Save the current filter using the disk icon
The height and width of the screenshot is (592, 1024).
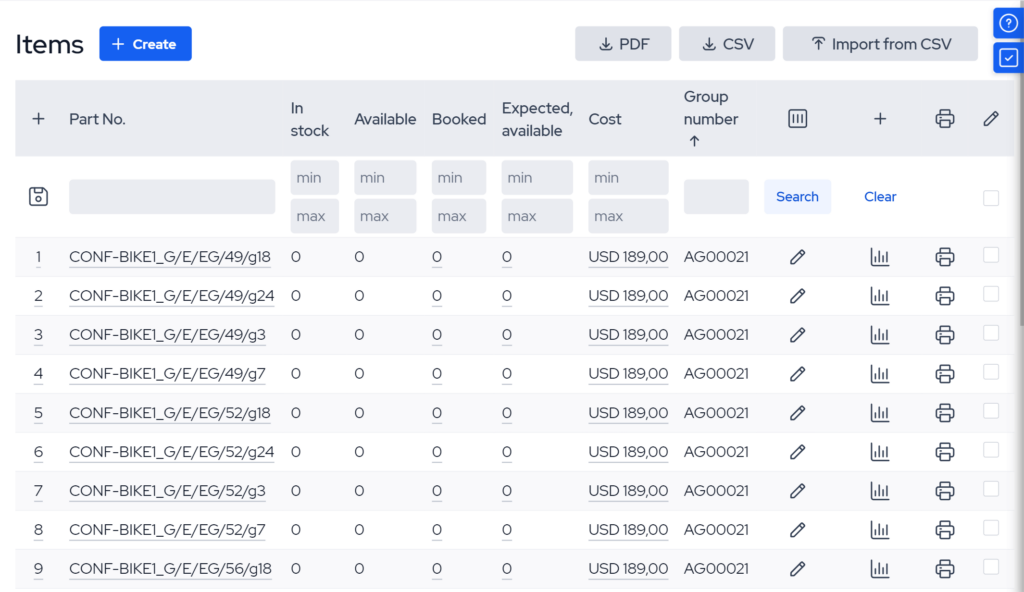(38, 196)
